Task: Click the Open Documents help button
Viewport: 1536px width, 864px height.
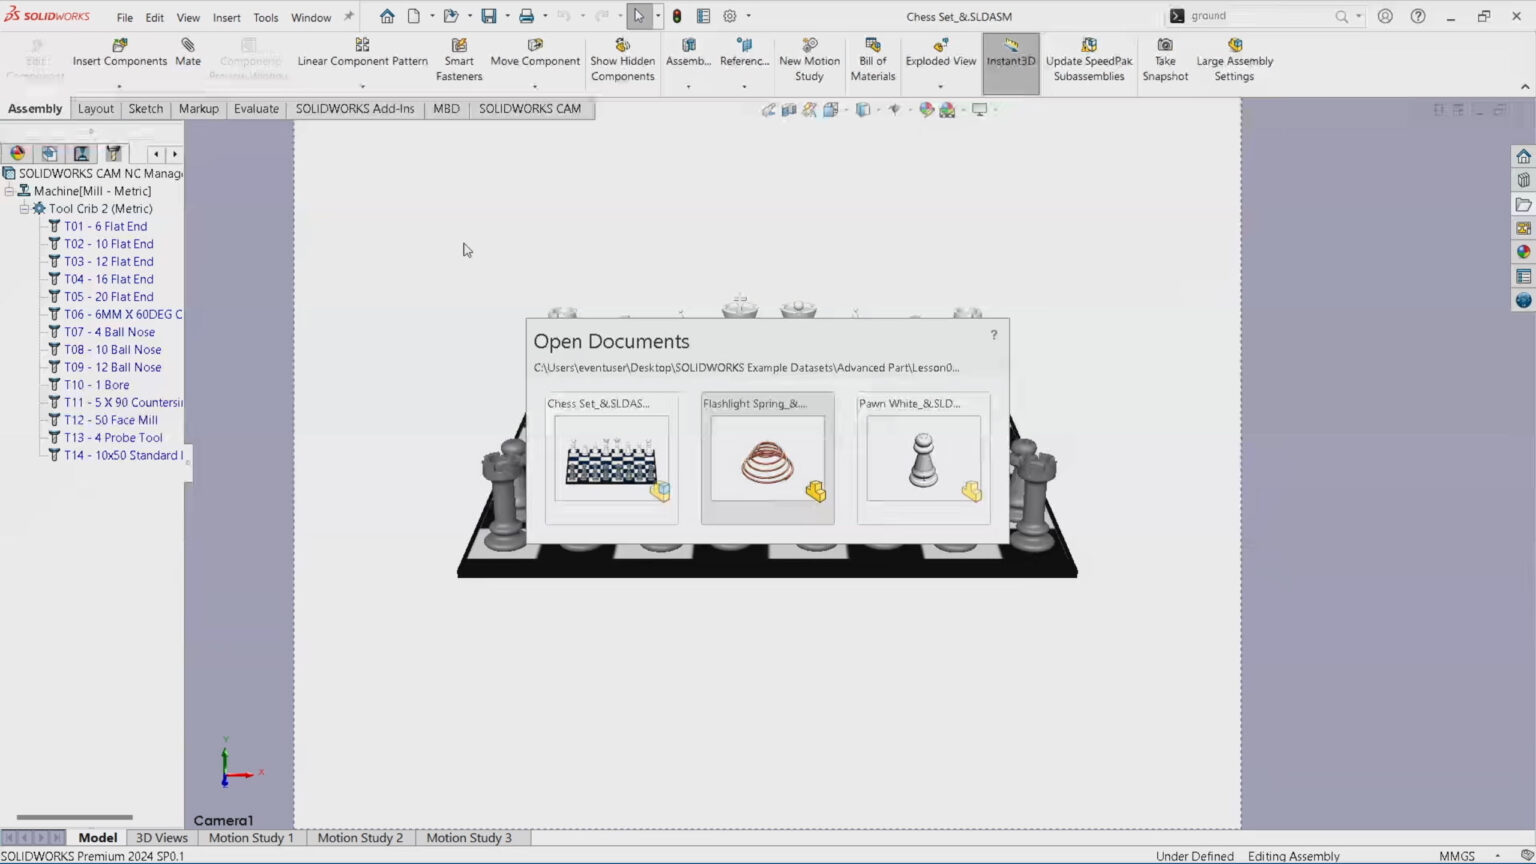Action: click(x=993, y=335)
